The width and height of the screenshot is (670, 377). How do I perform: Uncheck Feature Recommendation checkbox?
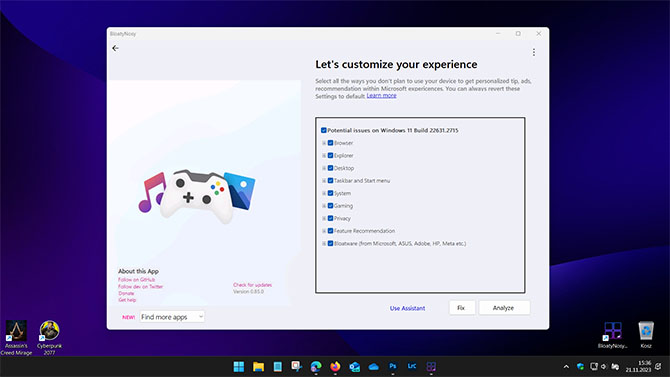(330, 231)
